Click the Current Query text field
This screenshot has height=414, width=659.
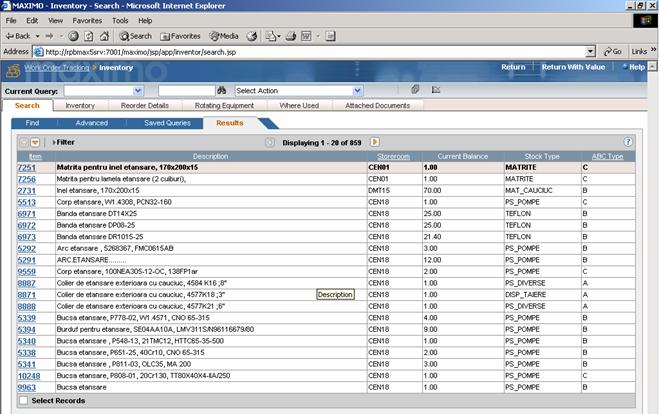coord(99,91)
